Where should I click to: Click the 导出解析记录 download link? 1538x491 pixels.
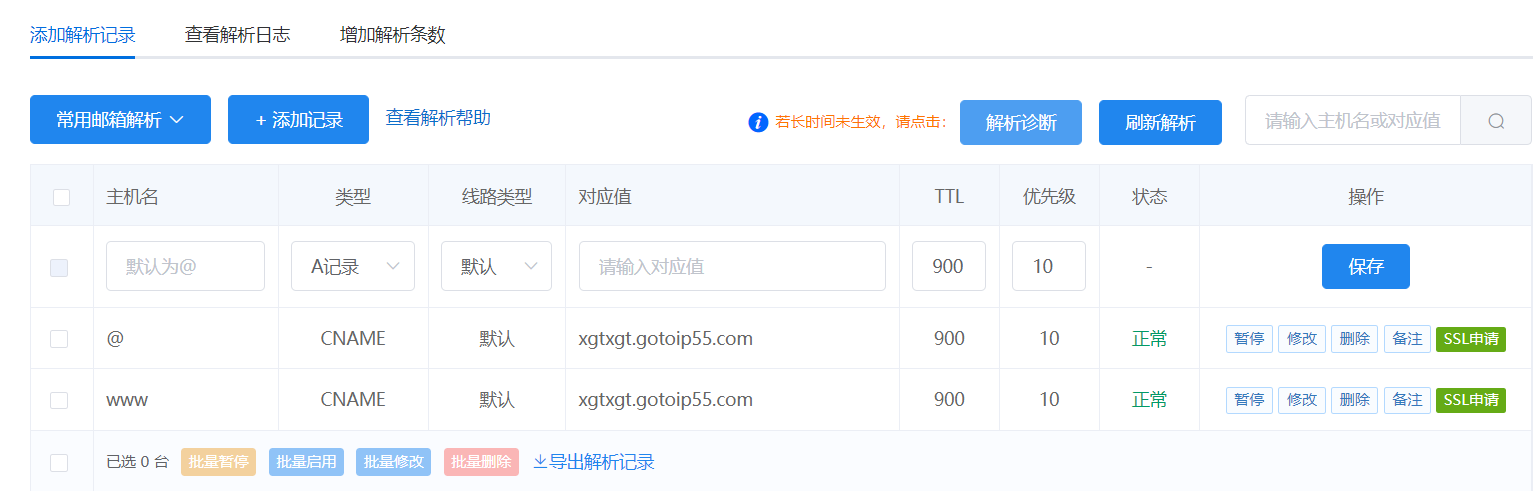point(594,462)
